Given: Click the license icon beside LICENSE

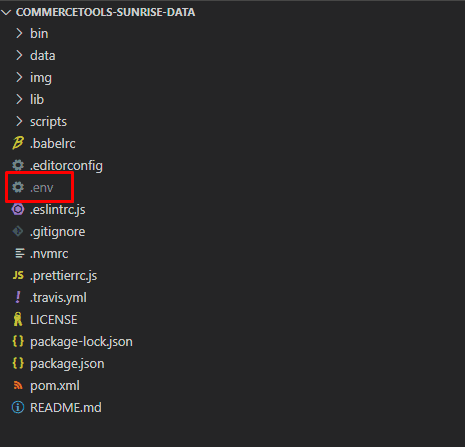Looking at the screenshot, I should [x=18, y=319].
